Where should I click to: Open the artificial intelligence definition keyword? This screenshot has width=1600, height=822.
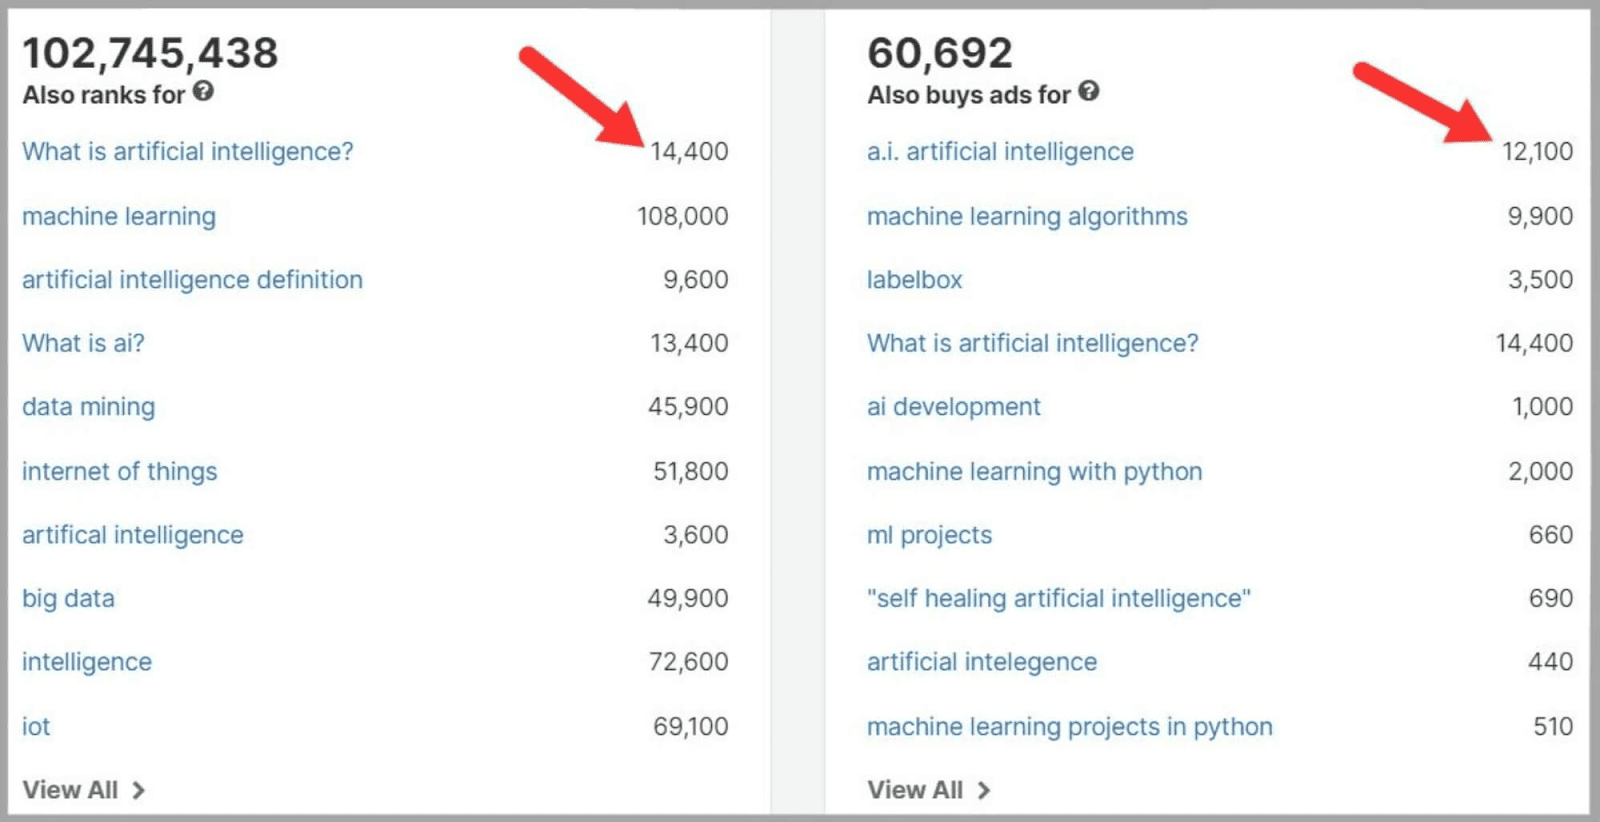coord(192,279)
